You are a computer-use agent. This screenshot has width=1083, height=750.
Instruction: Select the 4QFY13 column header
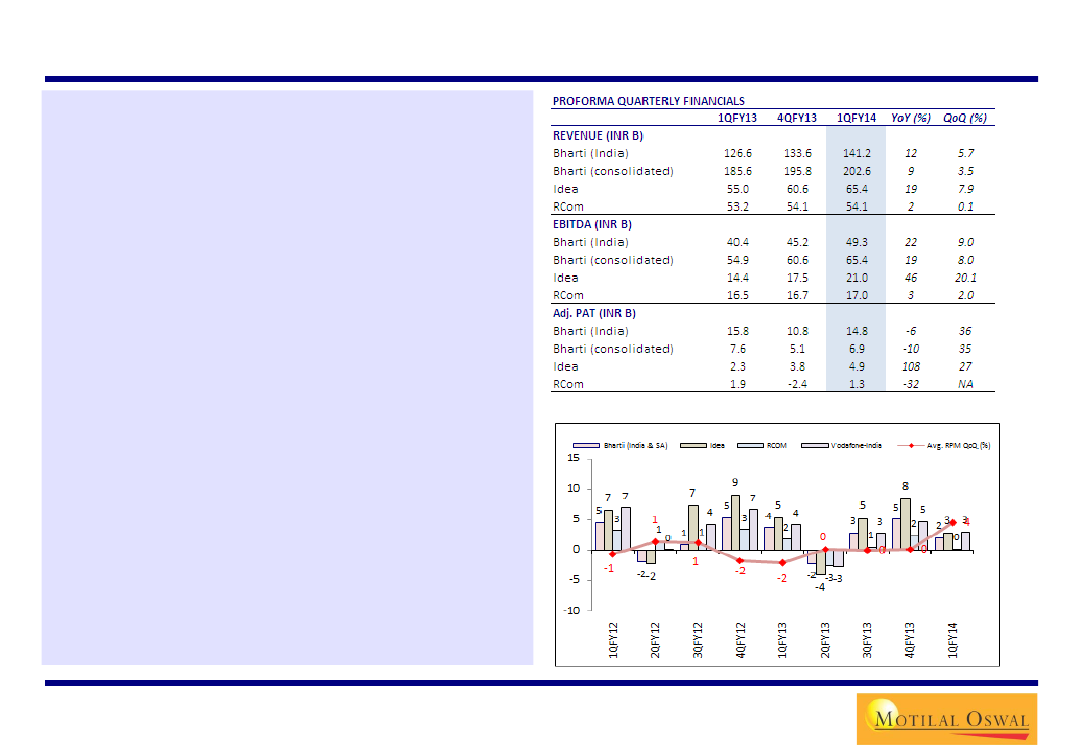pos(796,118)
